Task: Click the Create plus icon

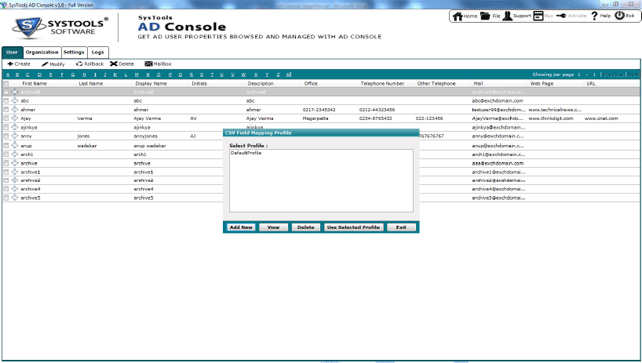Action: pyautogui.click(x=10, y=64)
